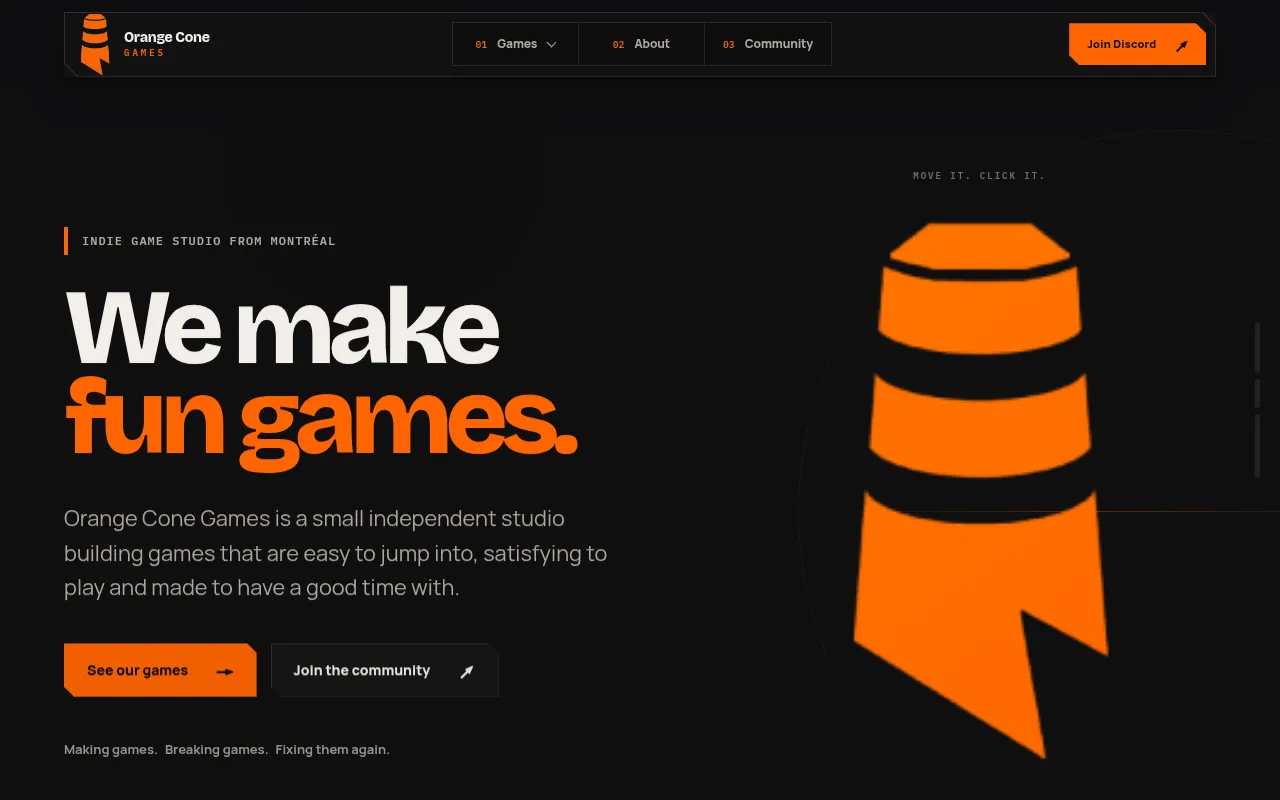Click the 'INDIE GAME STUDIO FROM MONTRÉAL' tagline

209,241
